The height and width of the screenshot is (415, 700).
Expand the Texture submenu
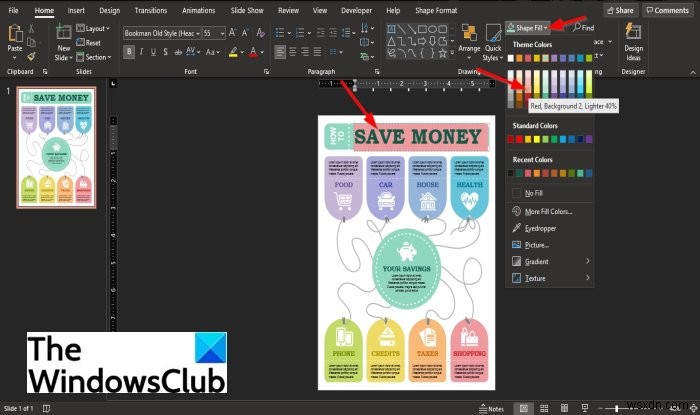[550, 278]
